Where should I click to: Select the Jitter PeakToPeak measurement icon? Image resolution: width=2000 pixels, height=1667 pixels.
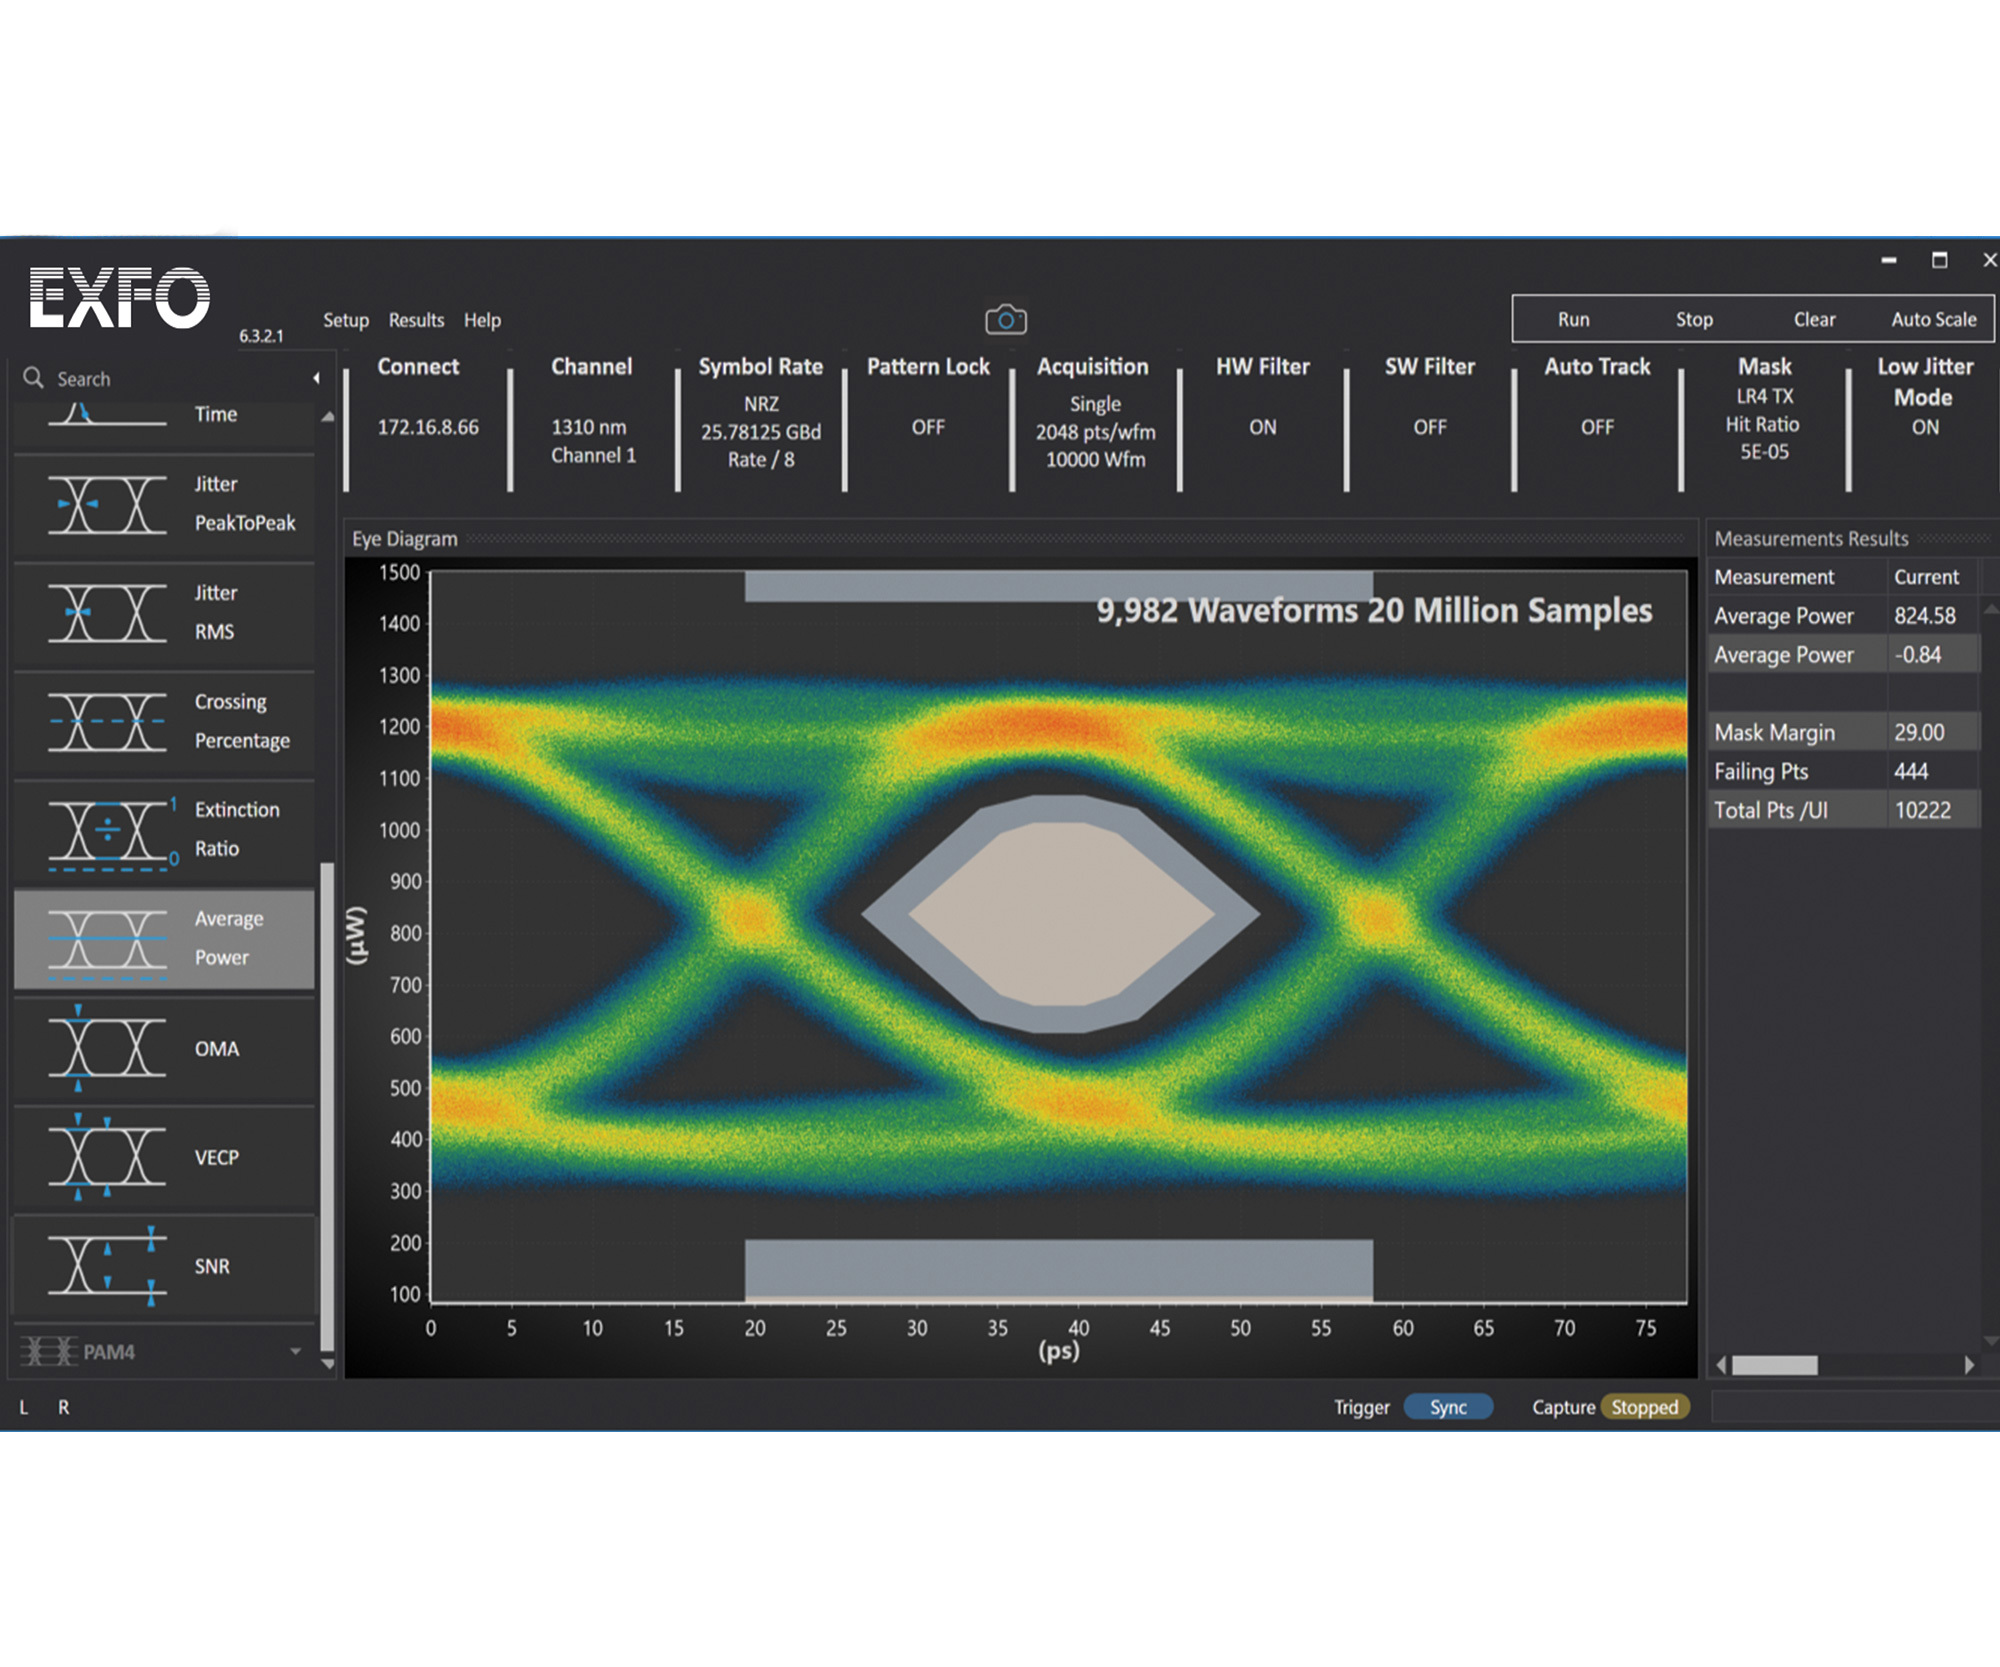coord(107,504)
